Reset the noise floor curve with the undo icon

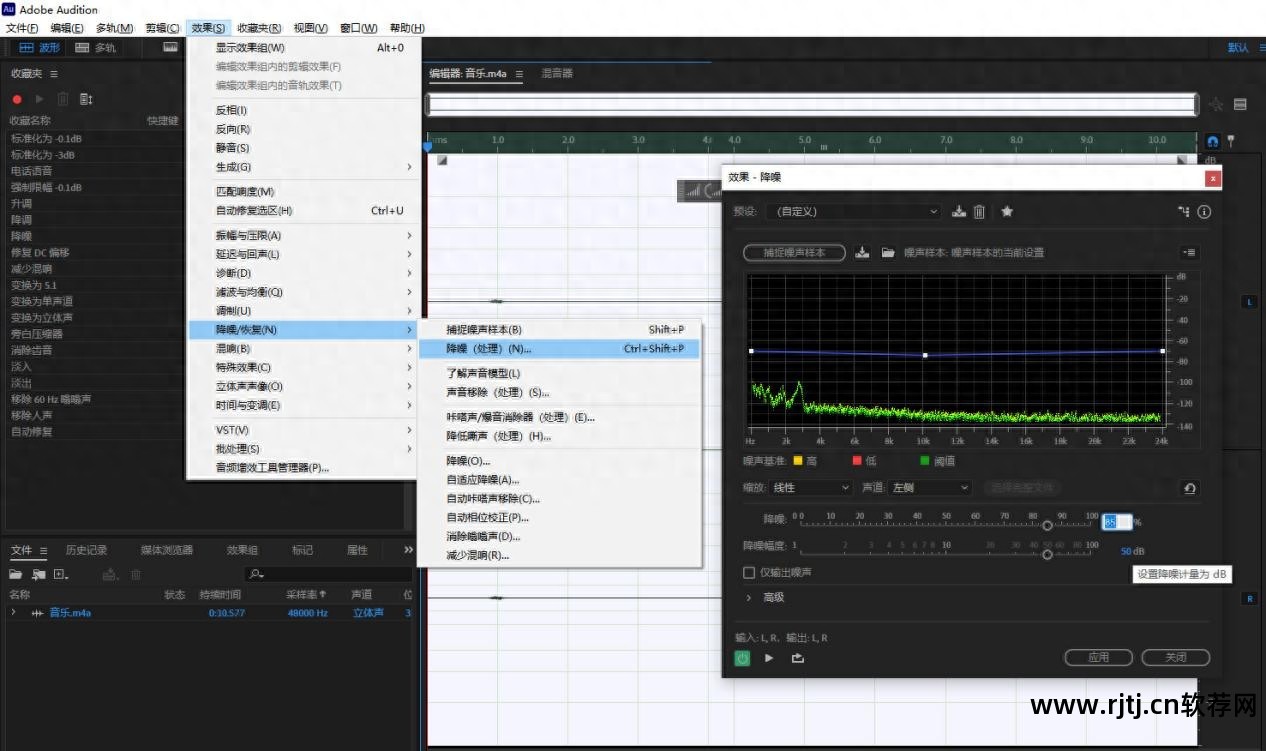tap(1189, 488)
